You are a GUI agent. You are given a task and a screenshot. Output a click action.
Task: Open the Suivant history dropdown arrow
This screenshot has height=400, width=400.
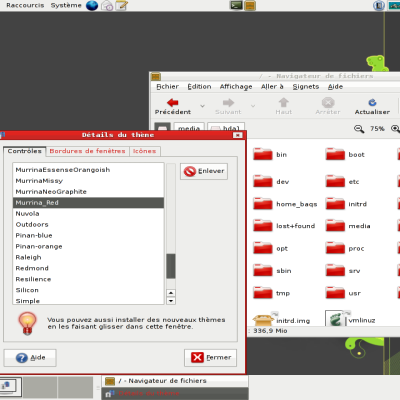(253, 106)
